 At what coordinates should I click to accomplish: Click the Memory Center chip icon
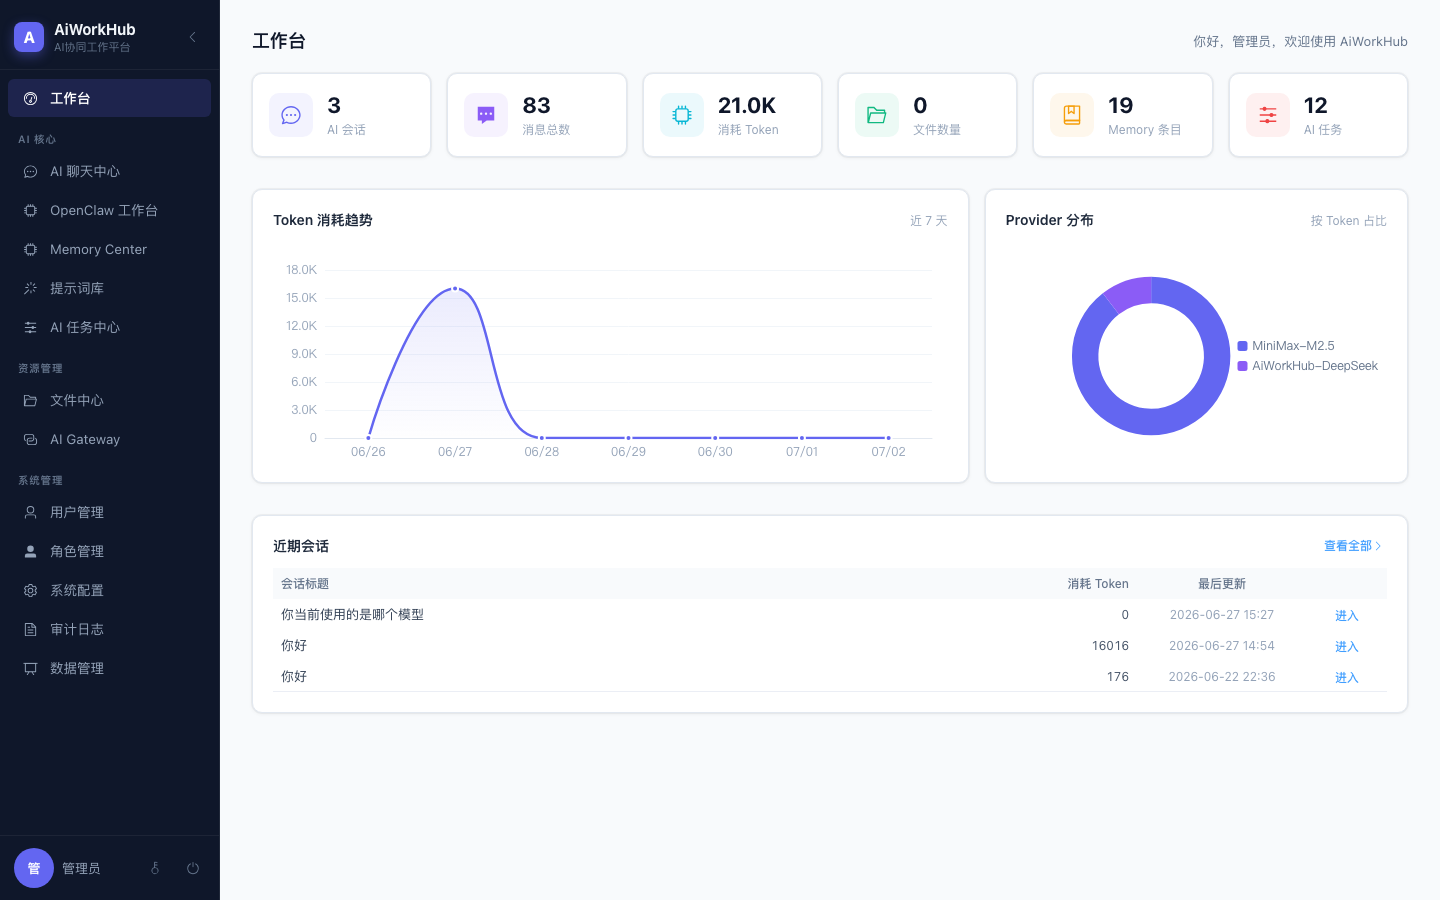point(30,249)
